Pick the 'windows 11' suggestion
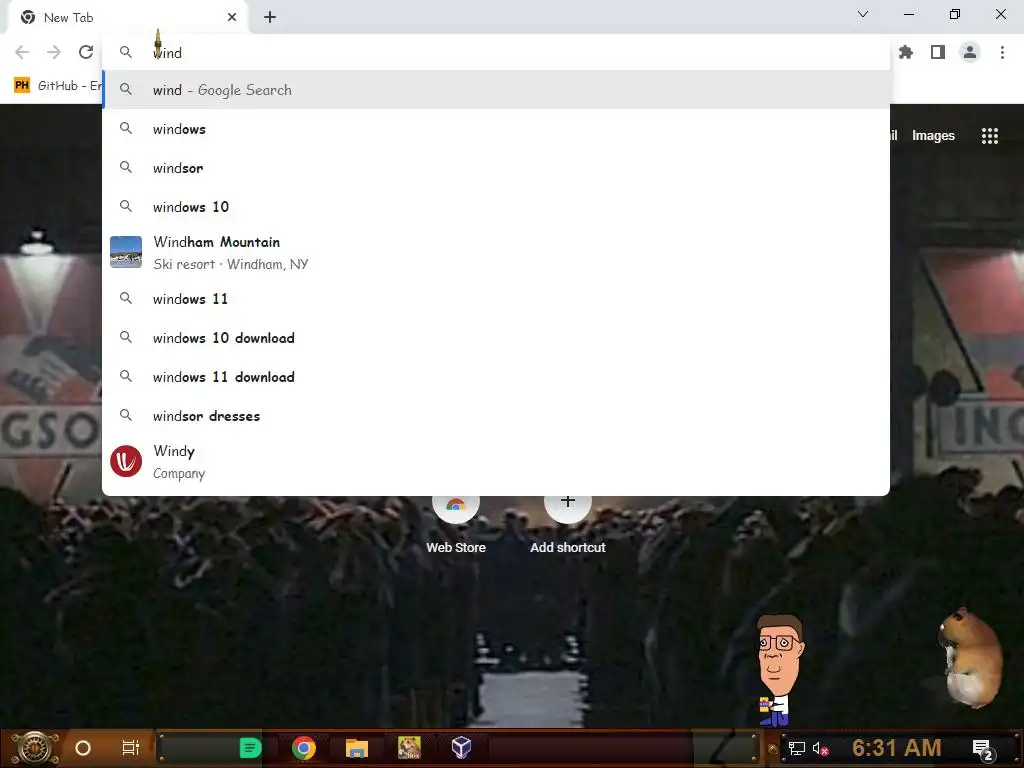This screenshot has height=768, width=1024. [496, 299]
